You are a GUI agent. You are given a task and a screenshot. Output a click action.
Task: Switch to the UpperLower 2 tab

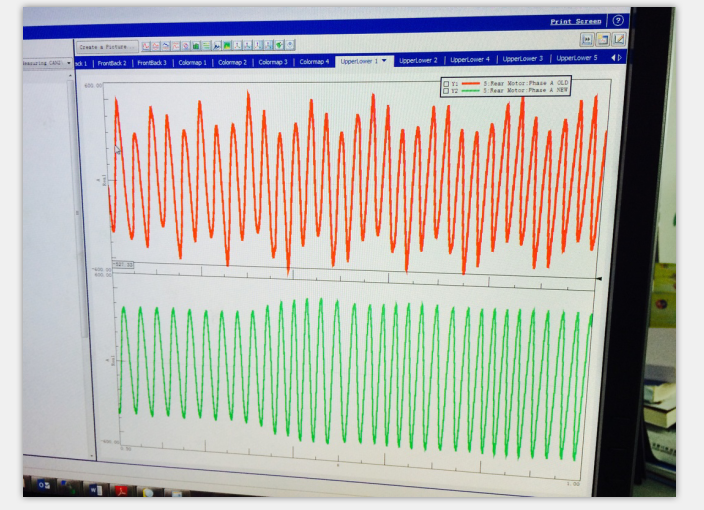tap(418, 60)
